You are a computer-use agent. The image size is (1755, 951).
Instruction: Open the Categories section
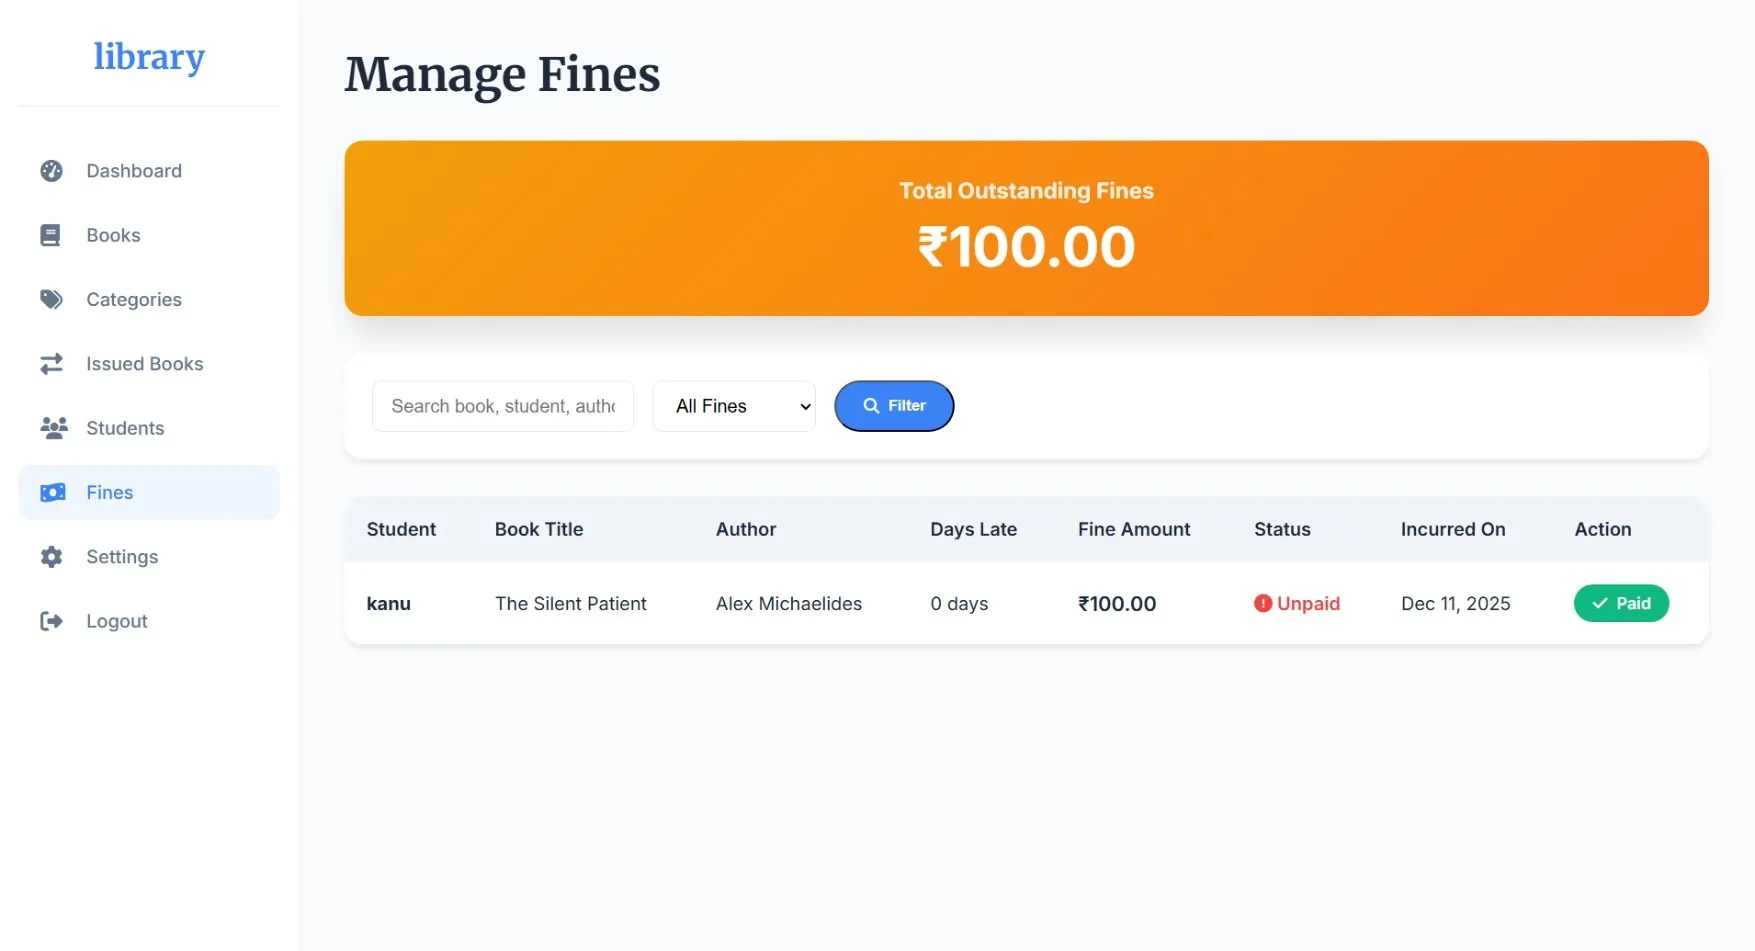coord(134,299)
